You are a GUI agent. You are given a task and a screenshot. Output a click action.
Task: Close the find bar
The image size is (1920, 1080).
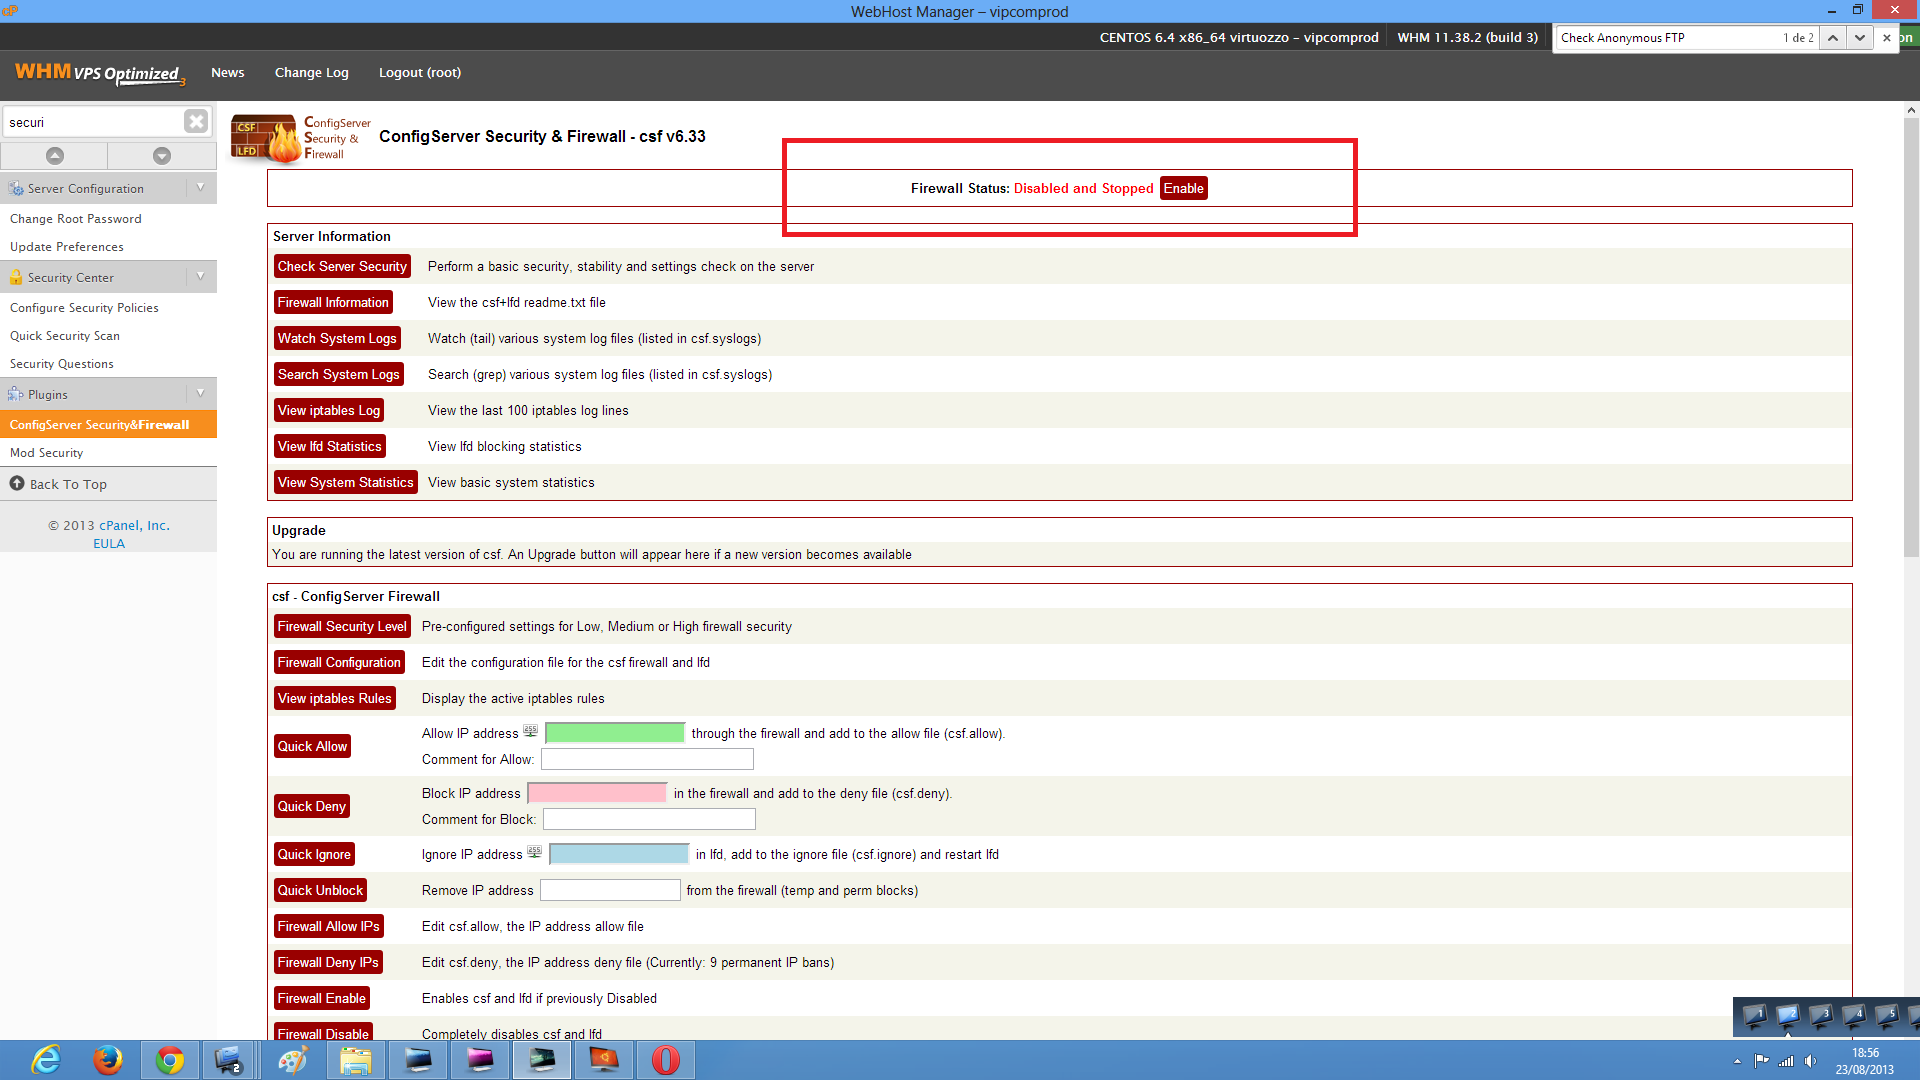(x=1887, y=38)
